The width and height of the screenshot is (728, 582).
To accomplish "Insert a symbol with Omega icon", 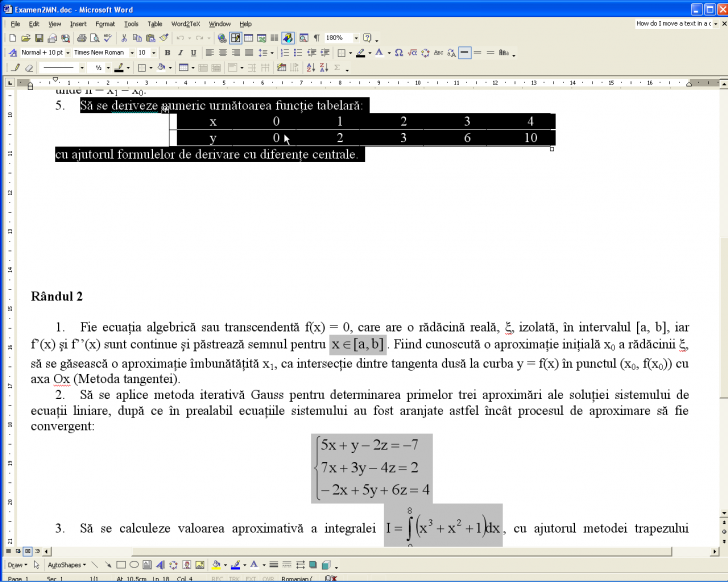I will [399, 53].
